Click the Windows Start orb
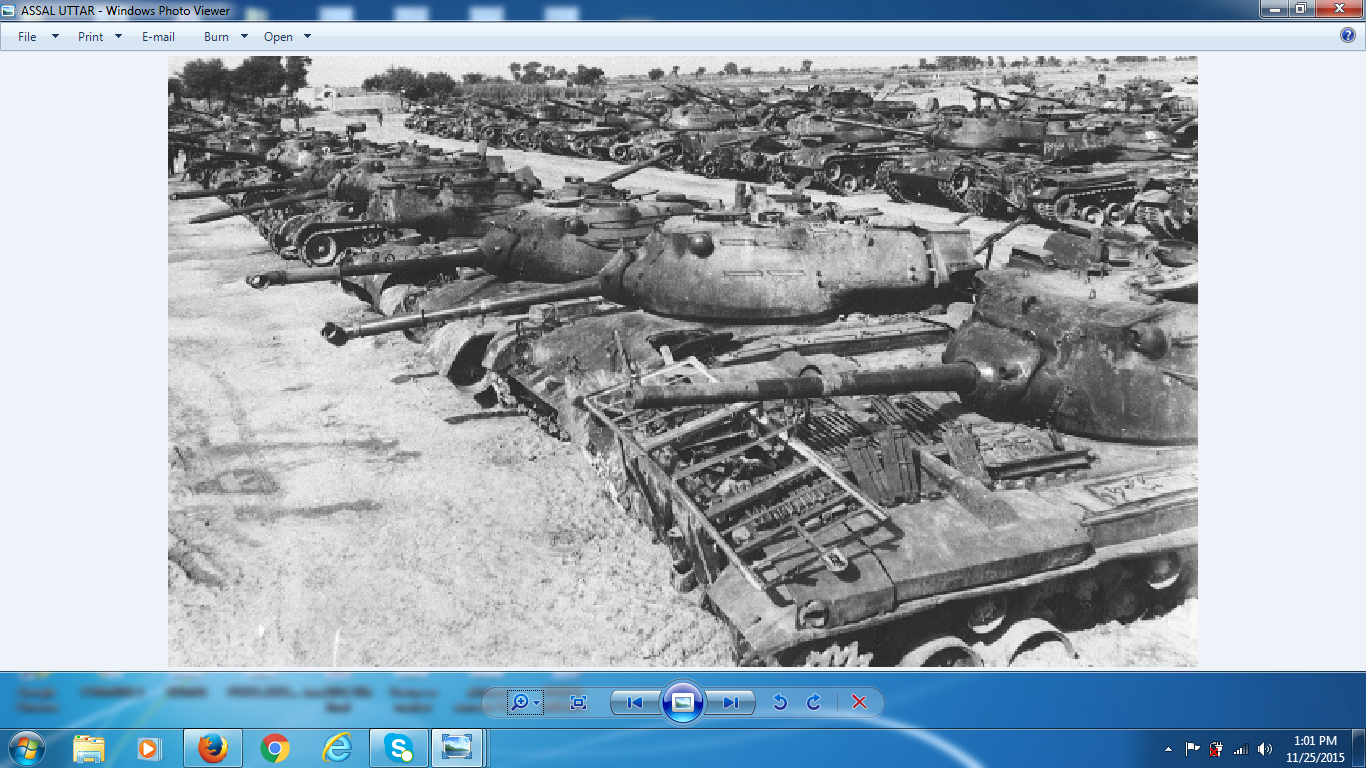The width and height of the screenshot is (1366, 768). tap(26, 748)
